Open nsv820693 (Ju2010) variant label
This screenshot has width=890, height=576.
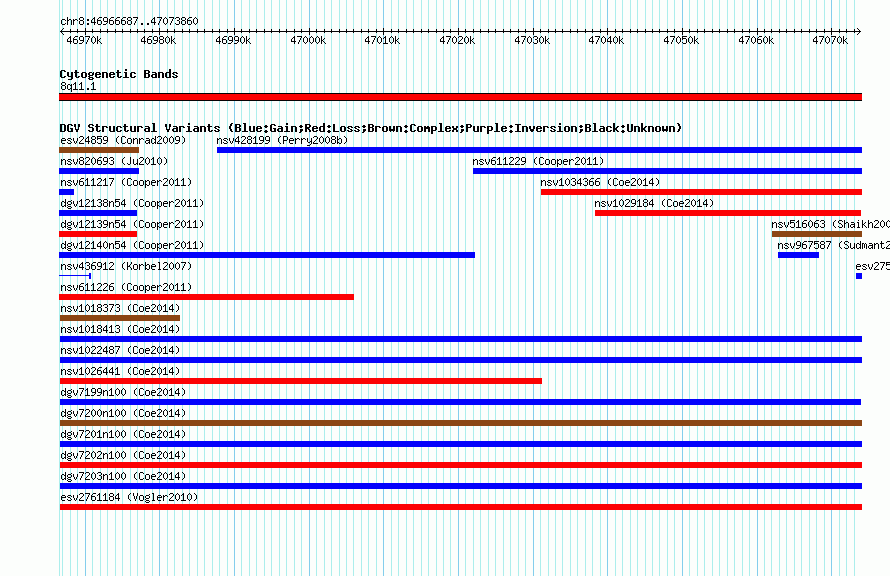pos(114,161)
